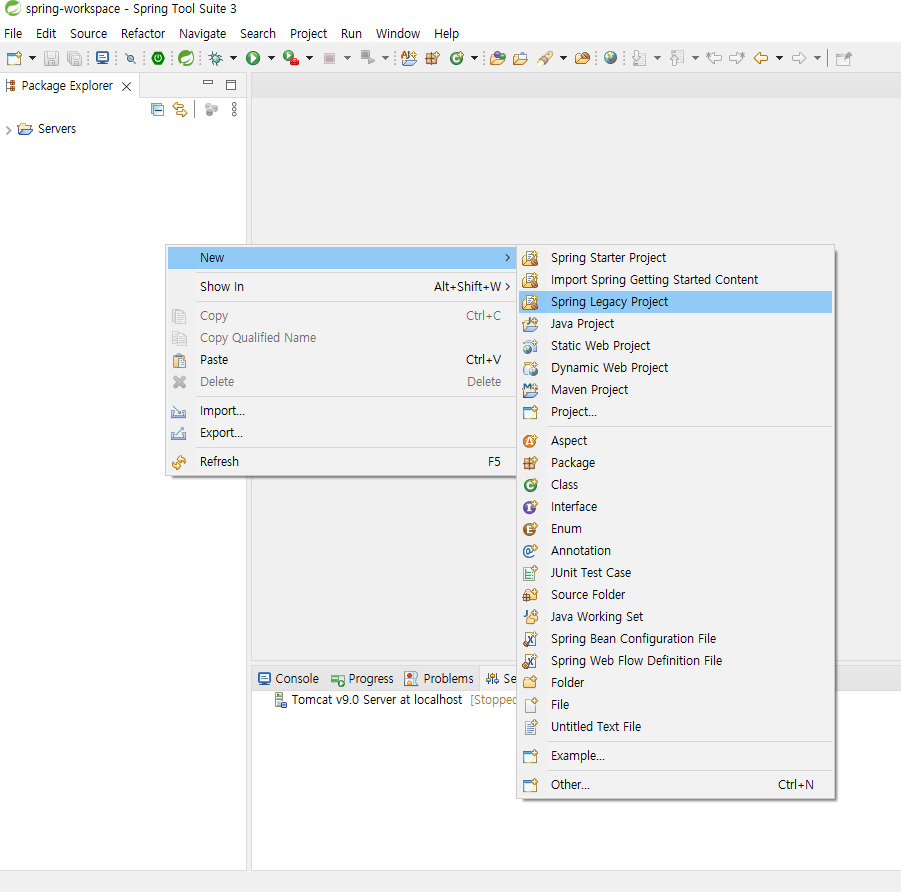Open dropdown arrow next to New wizard icon
This screenshot has width=901, height=892.
pyautogui.click(x=32, y=58)
